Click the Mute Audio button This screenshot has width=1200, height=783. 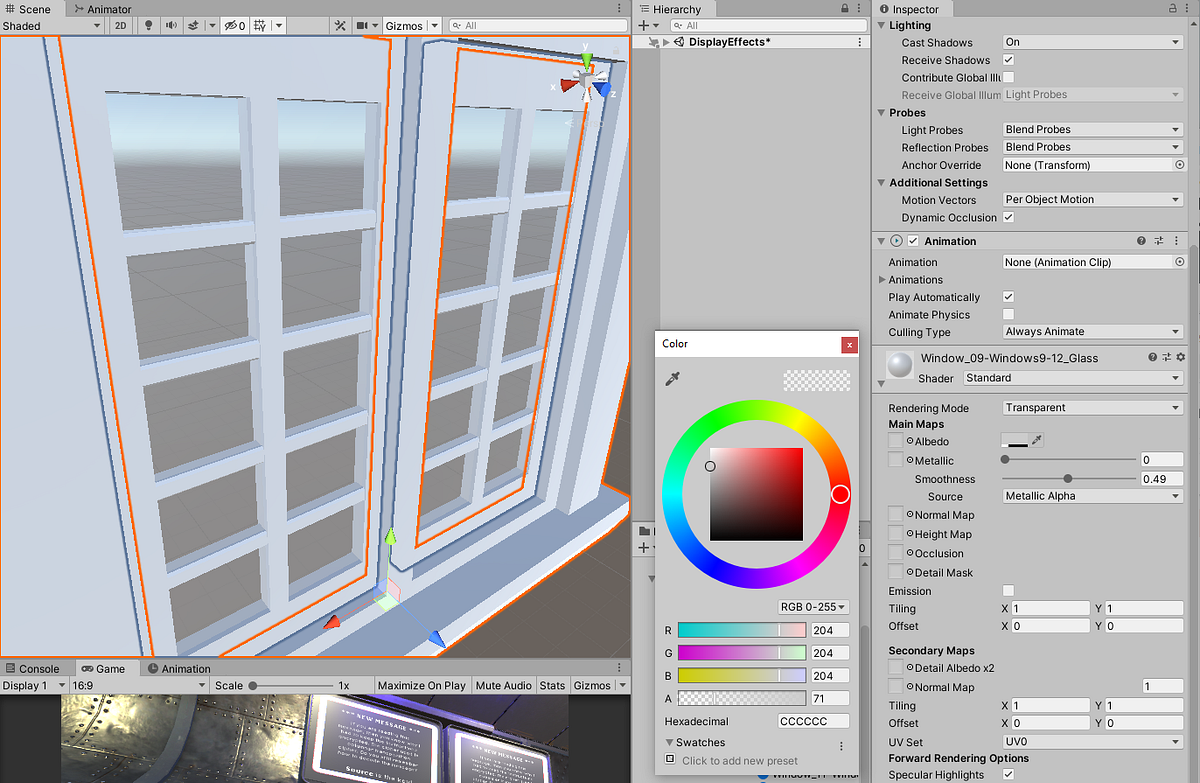(503, 685)
